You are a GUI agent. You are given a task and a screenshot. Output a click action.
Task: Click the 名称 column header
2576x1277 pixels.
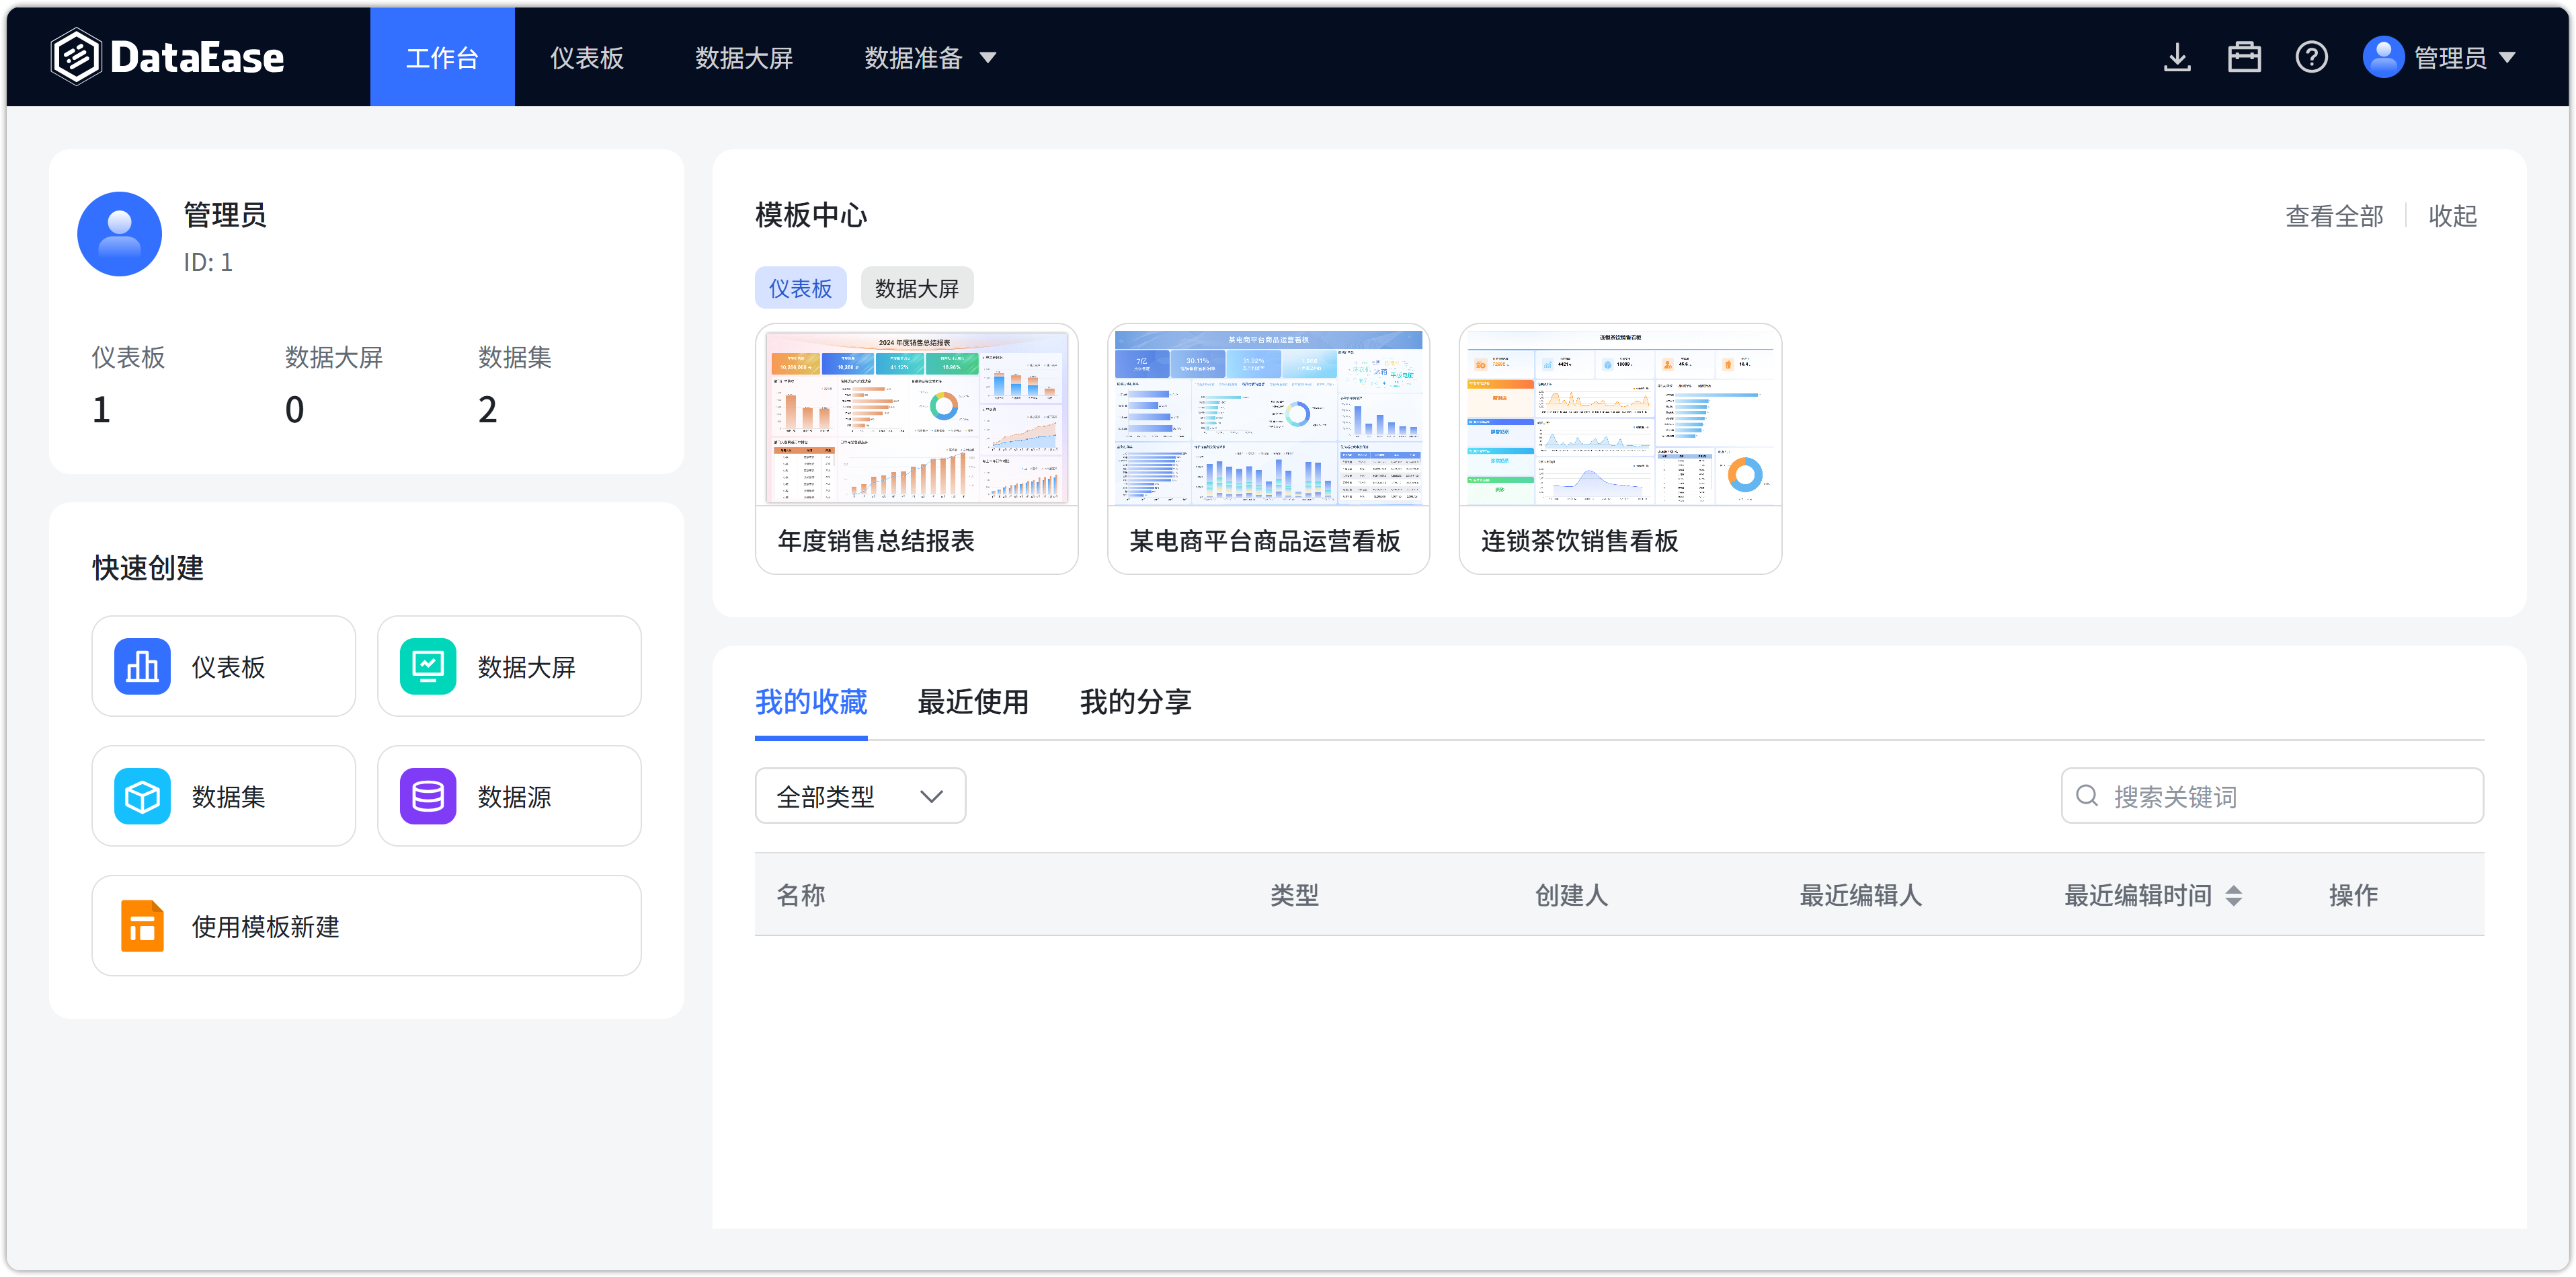[801, 895]
